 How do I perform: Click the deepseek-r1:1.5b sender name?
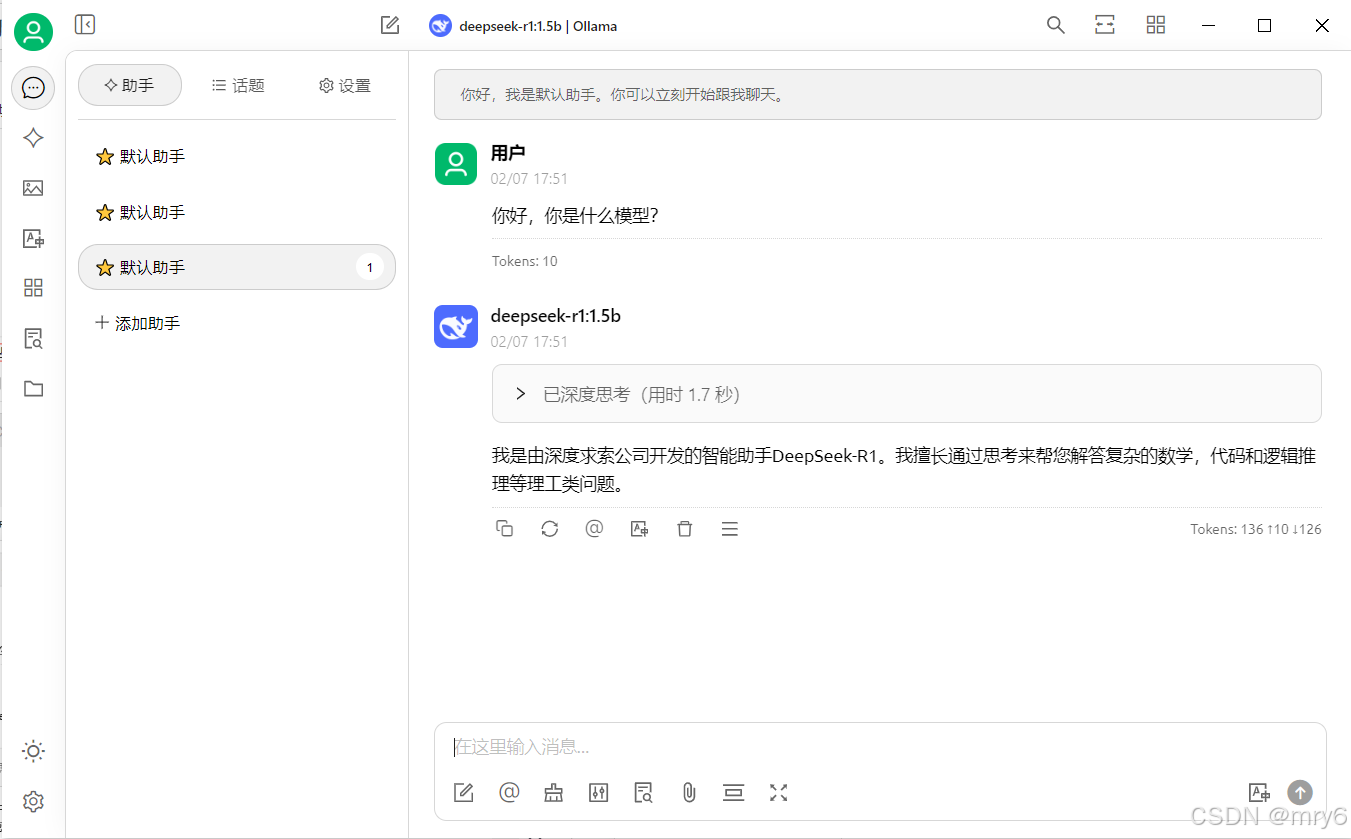tap(556, 316)
